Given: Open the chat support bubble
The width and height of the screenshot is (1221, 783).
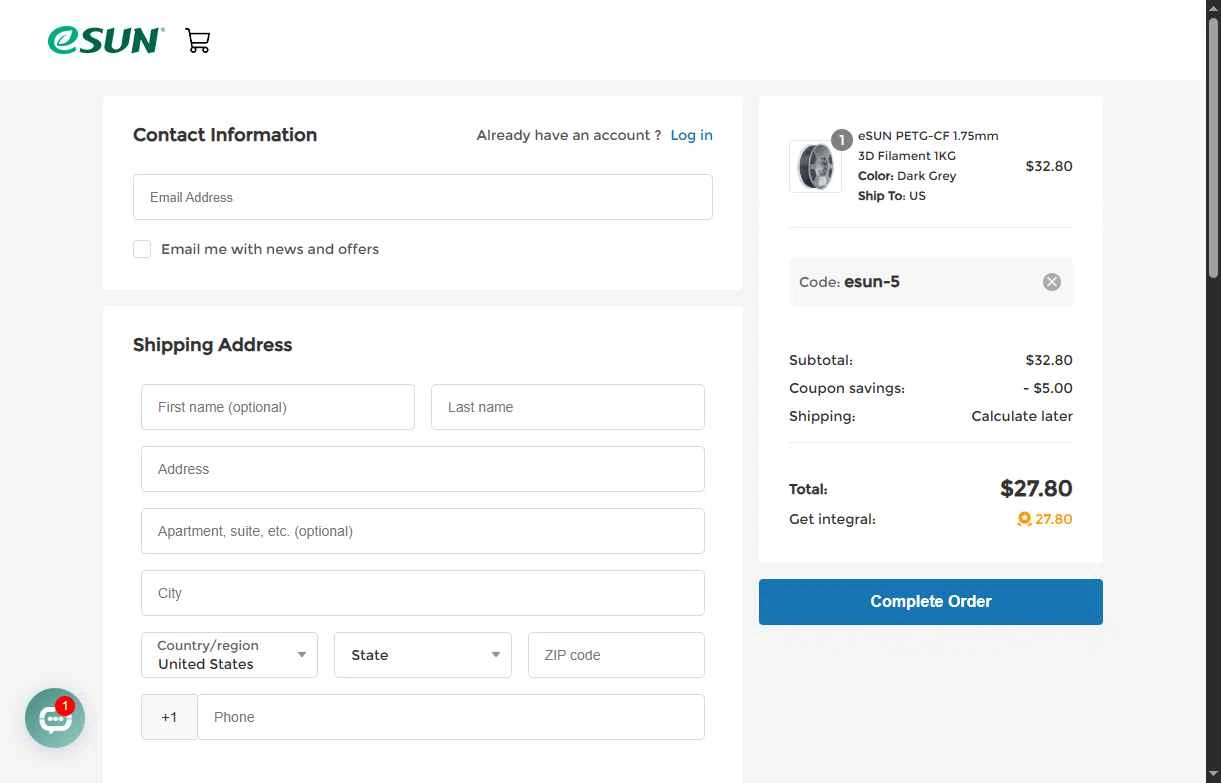Looking at the screenshot, I should pyautogui.click(x=55, y=718).
